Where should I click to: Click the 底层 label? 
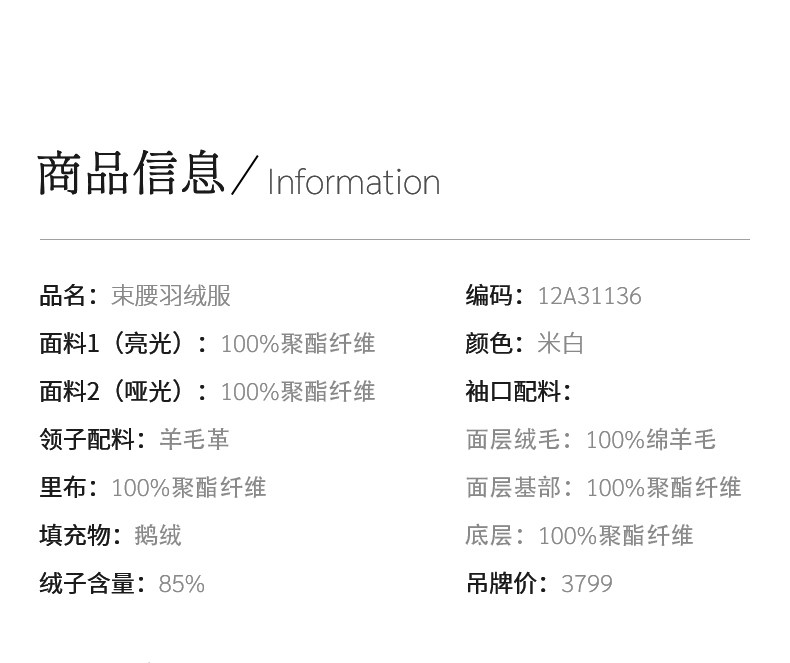490,536
